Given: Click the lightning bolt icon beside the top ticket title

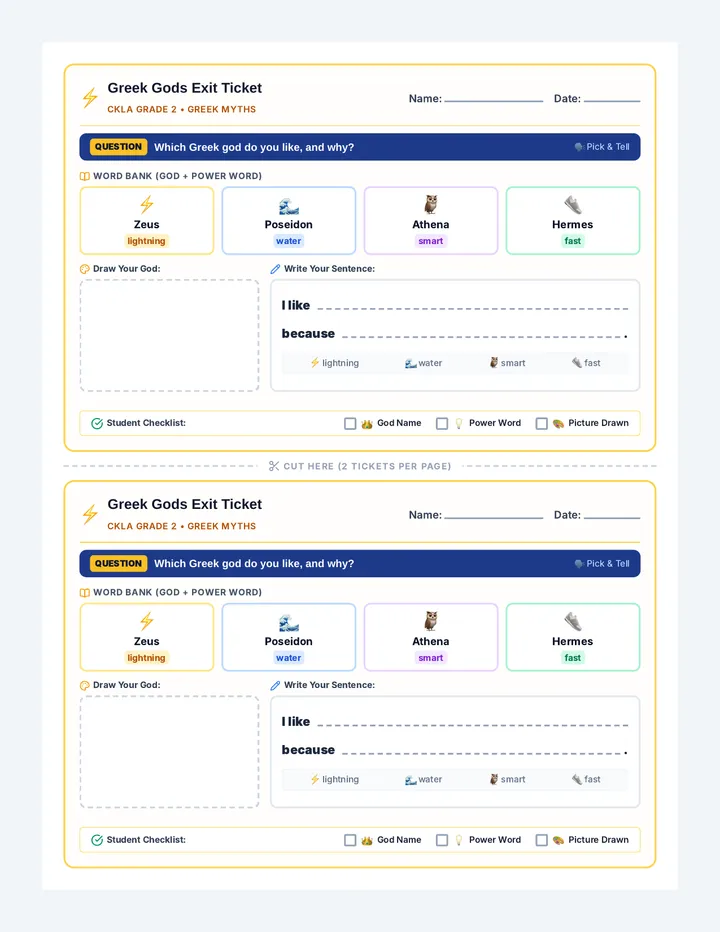Looking at the screenshot, I should (x=90, y=97).
